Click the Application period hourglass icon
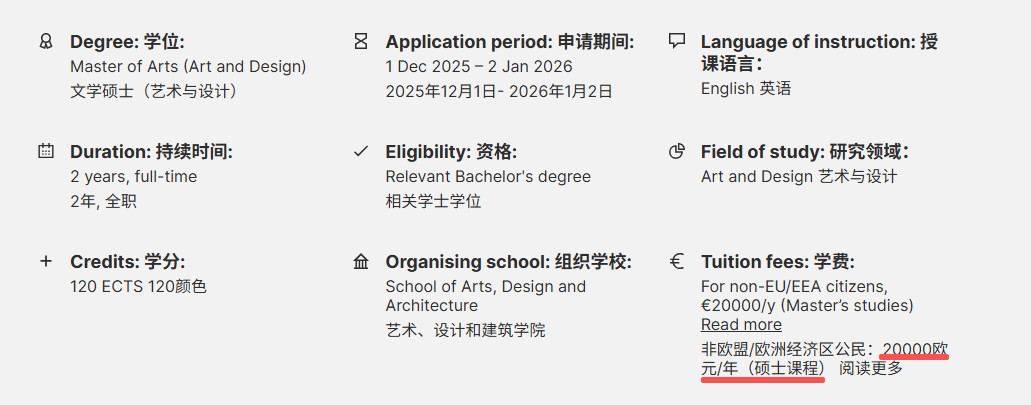 click(x=361, y=42)
